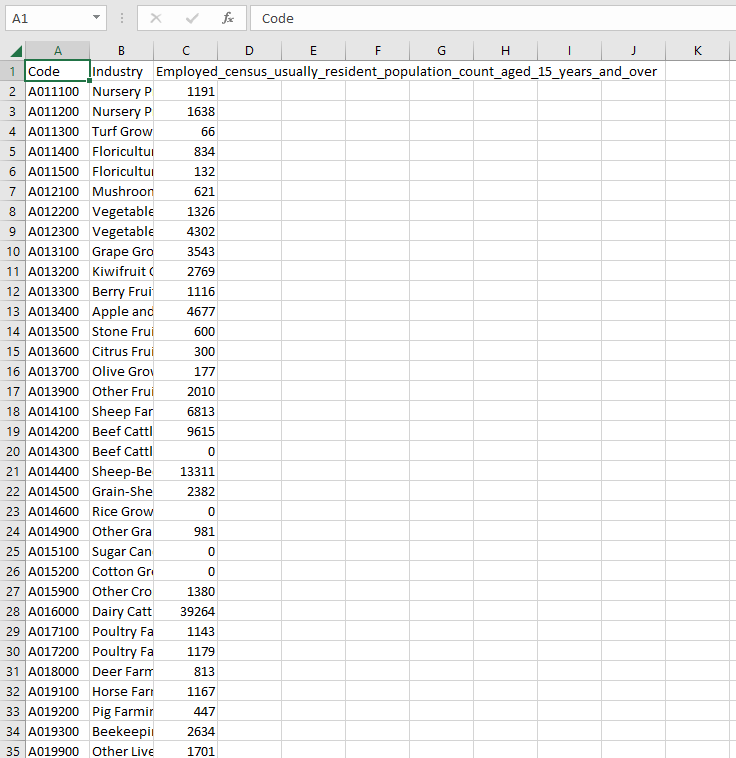Select row 10 header
The width and height of the screenshot is (736, 758).
(x=13, y=251)
